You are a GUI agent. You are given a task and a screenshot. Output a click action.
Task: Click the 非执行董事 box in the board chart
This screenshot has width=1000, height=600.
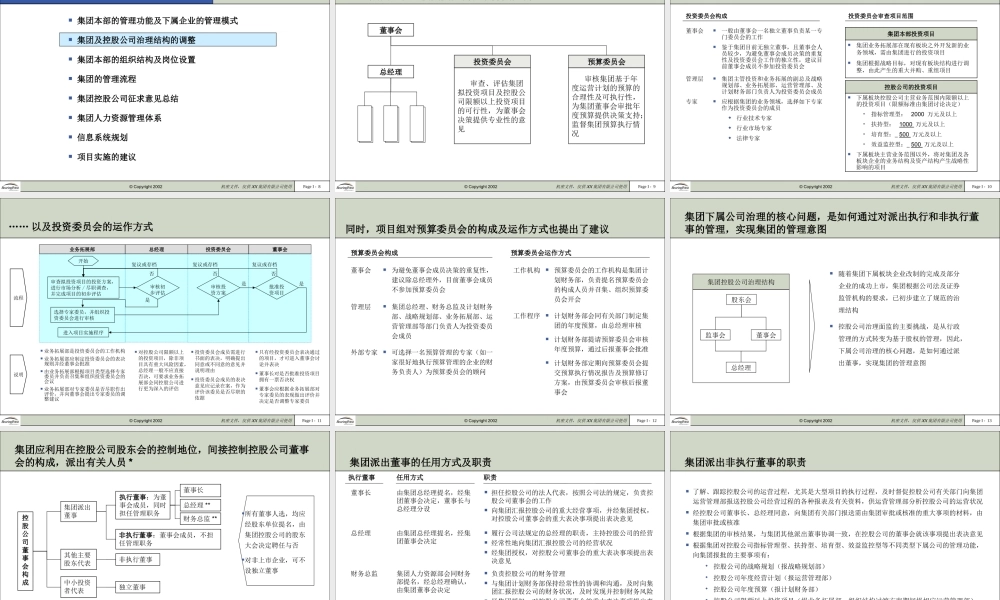click(169, 539)
